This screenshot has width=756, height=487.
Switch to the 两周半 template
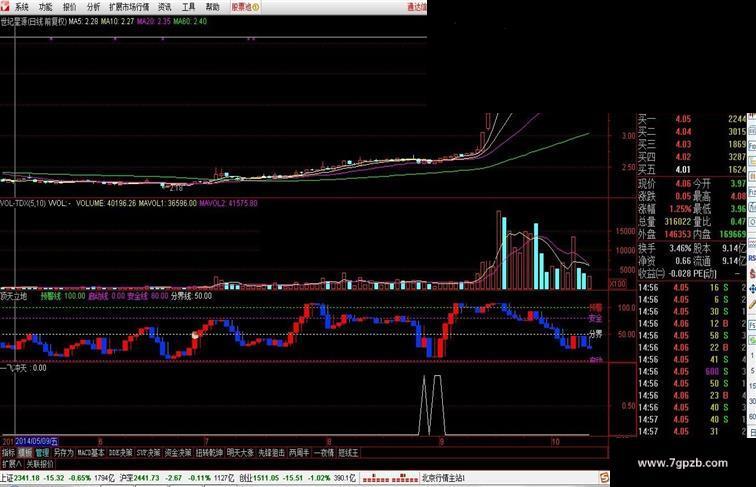click(299, 452)
